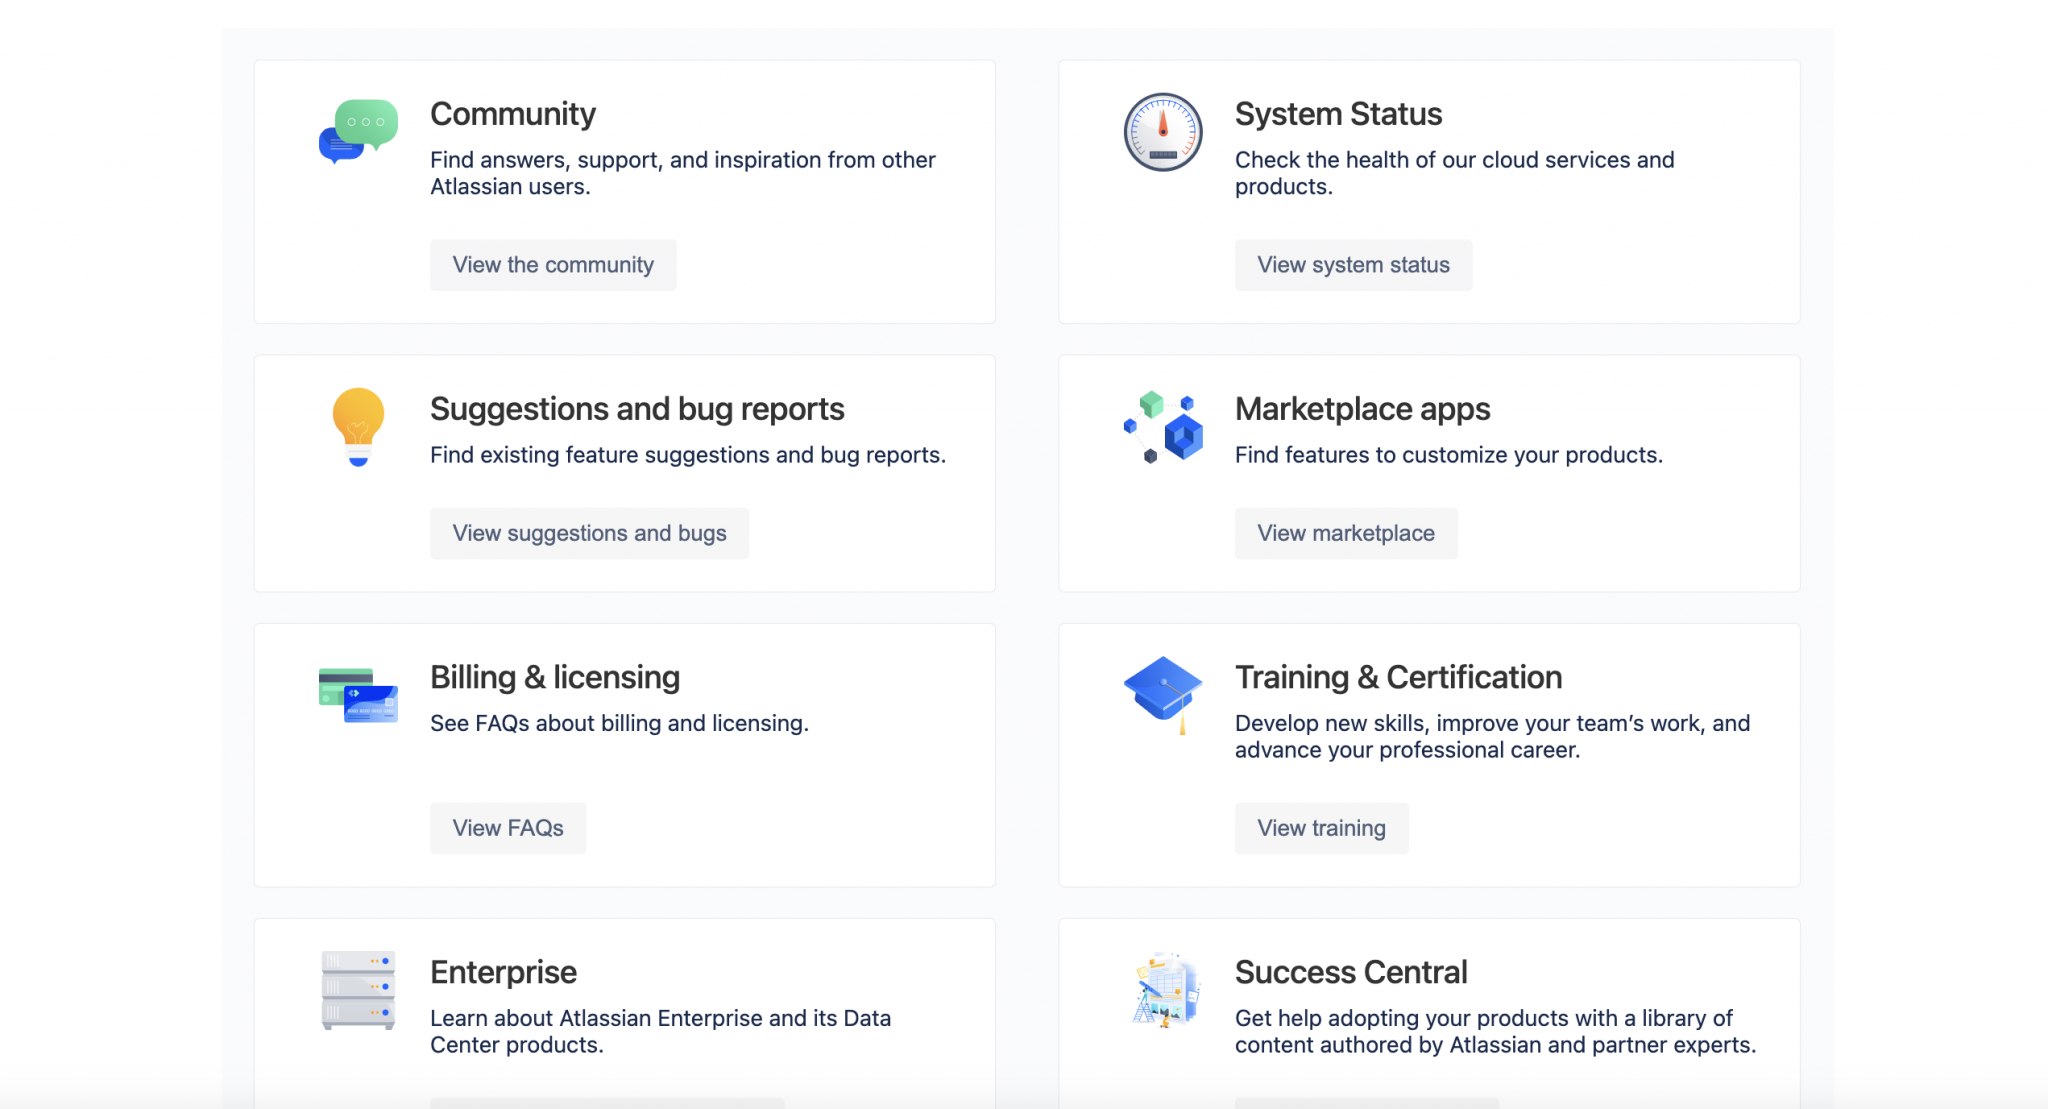Click the Success Central heading
Image resolution: width=2048 pixels, height=1109 pixels.
pos(1350,971)
